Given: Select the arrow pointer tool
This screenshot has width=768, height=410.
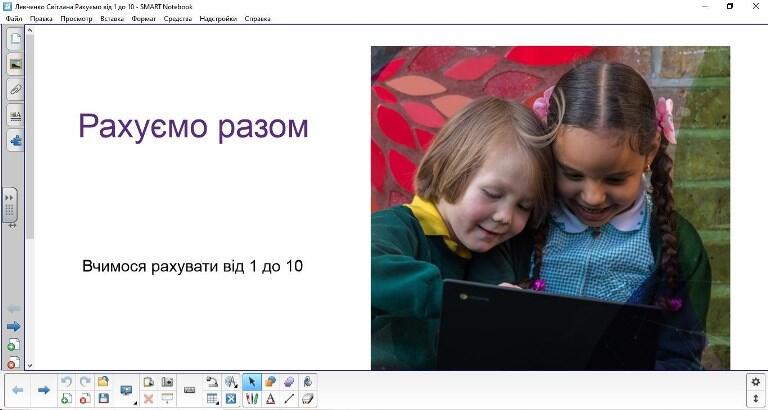Looking at the screenshot, I should coord(252,382).
